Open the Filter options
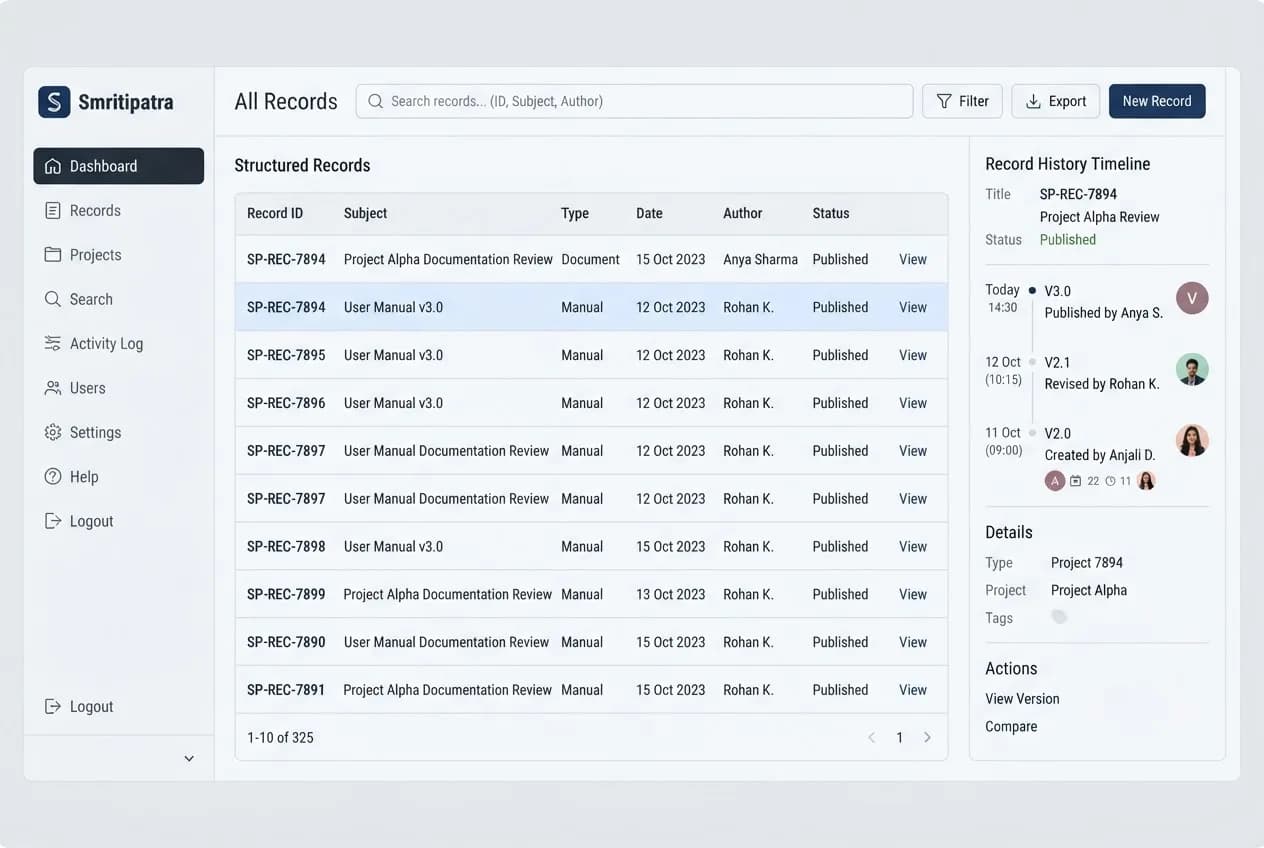Viewport: 1264px width, 848px height. pyautogui.click(x=962, y=101)
